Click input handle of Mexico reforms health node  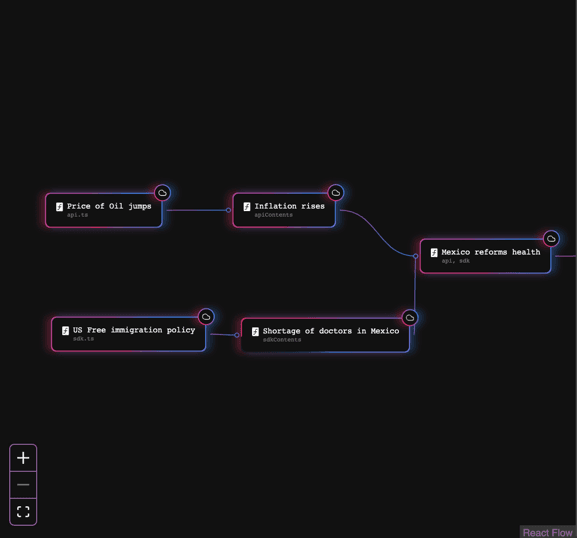coord(415,256)
